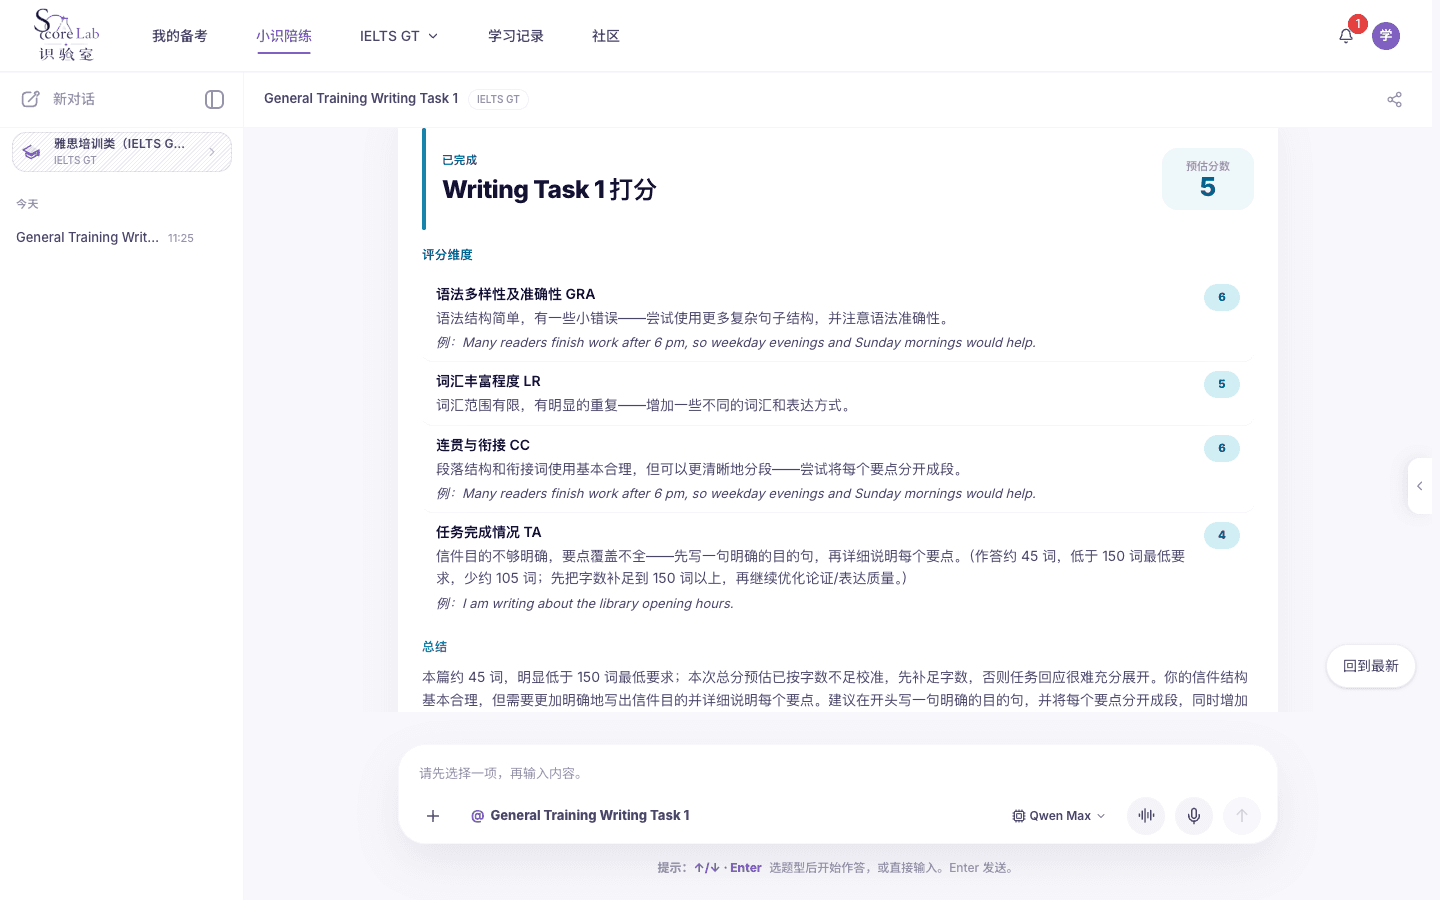Focus the message input field
The image size is (1440, 900).
click(838, 773)
